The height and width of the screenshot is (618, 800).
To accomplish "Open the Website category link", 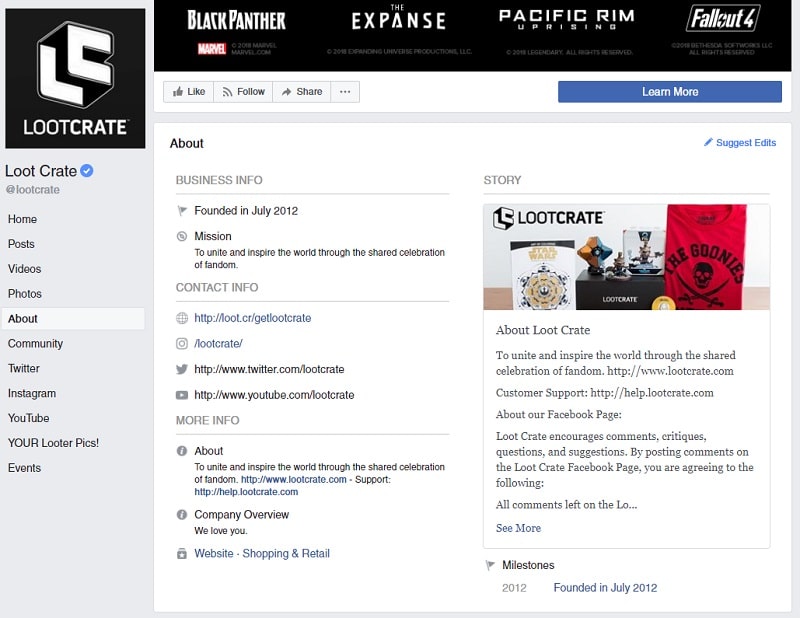I will click(x=214, y=553).
